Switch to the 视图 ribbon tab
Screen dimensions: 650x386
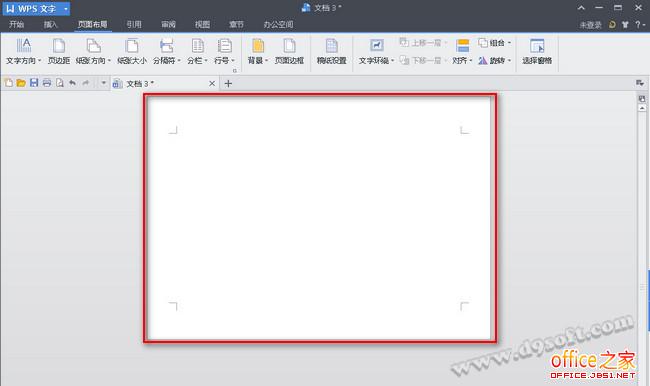click(202, 24)
